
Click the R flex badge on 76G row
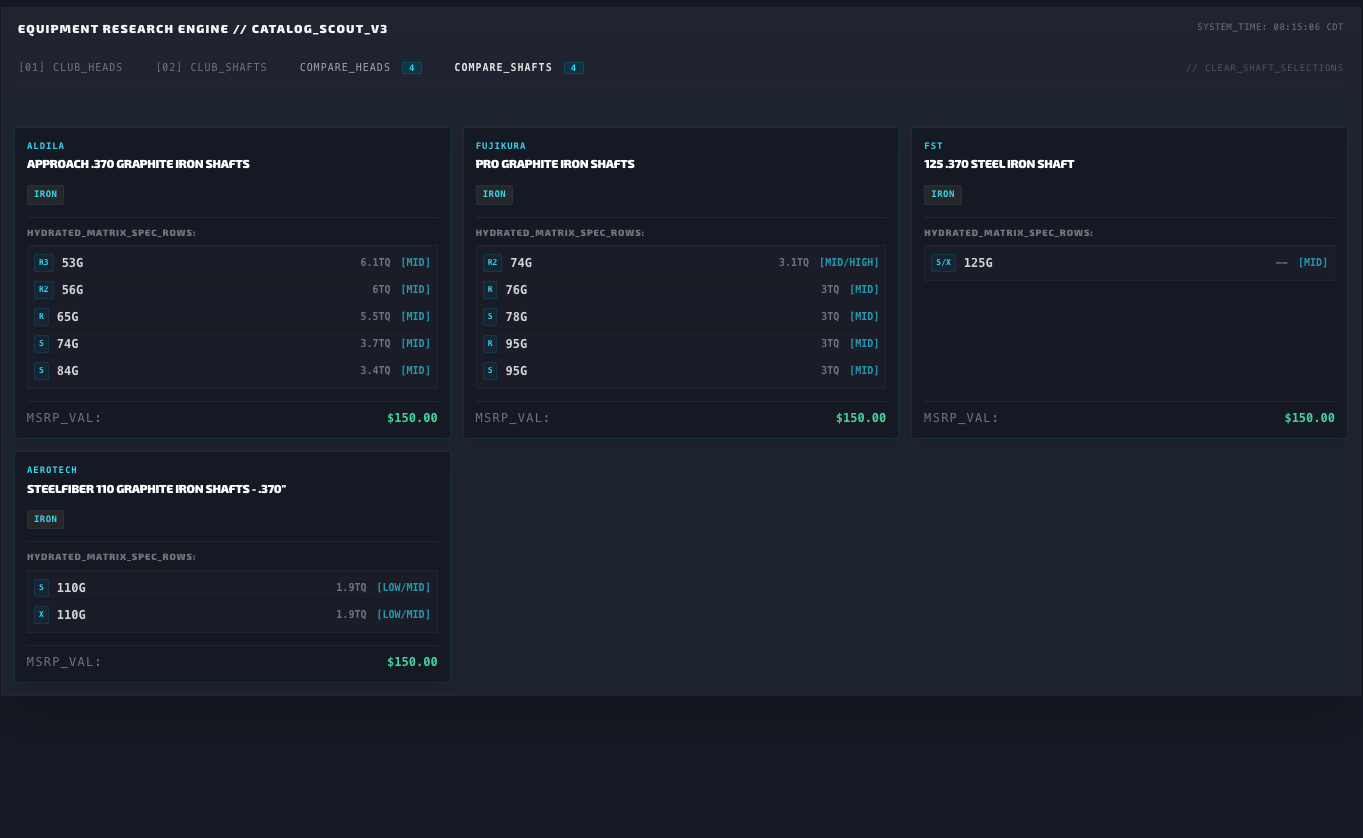490,290
